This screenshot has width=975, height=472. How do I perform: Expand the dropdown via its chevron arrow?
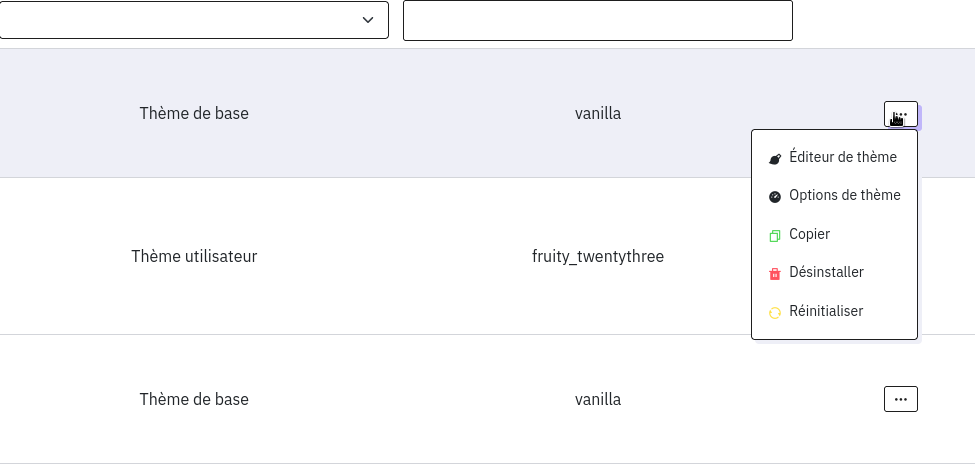(368, 20)
